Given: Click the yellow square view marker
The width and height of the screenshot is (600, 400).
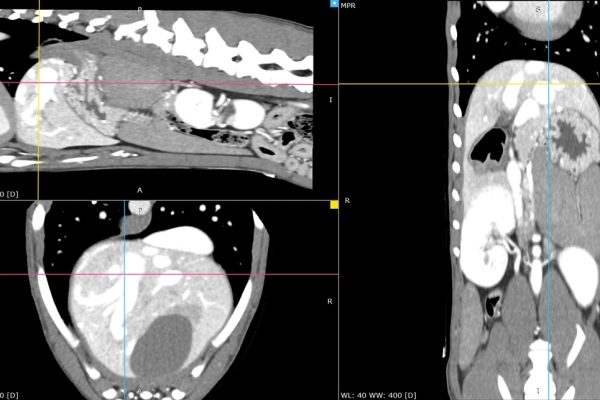Looking at the screenshot, I should 334,204.
